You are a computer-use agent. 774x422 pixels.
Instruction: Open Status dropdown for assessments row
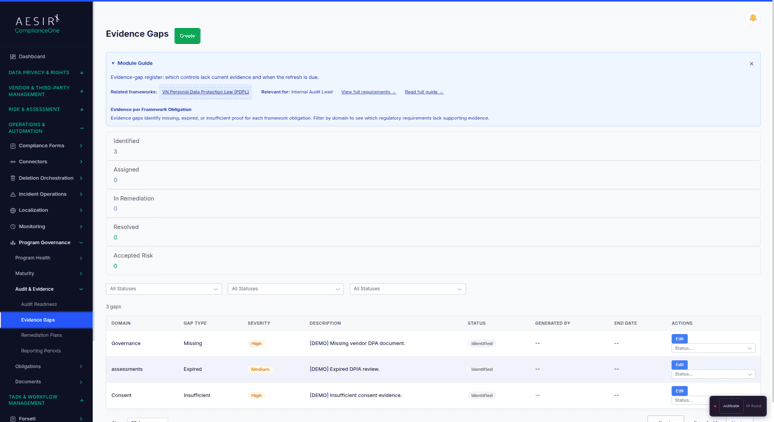[713, 374]
